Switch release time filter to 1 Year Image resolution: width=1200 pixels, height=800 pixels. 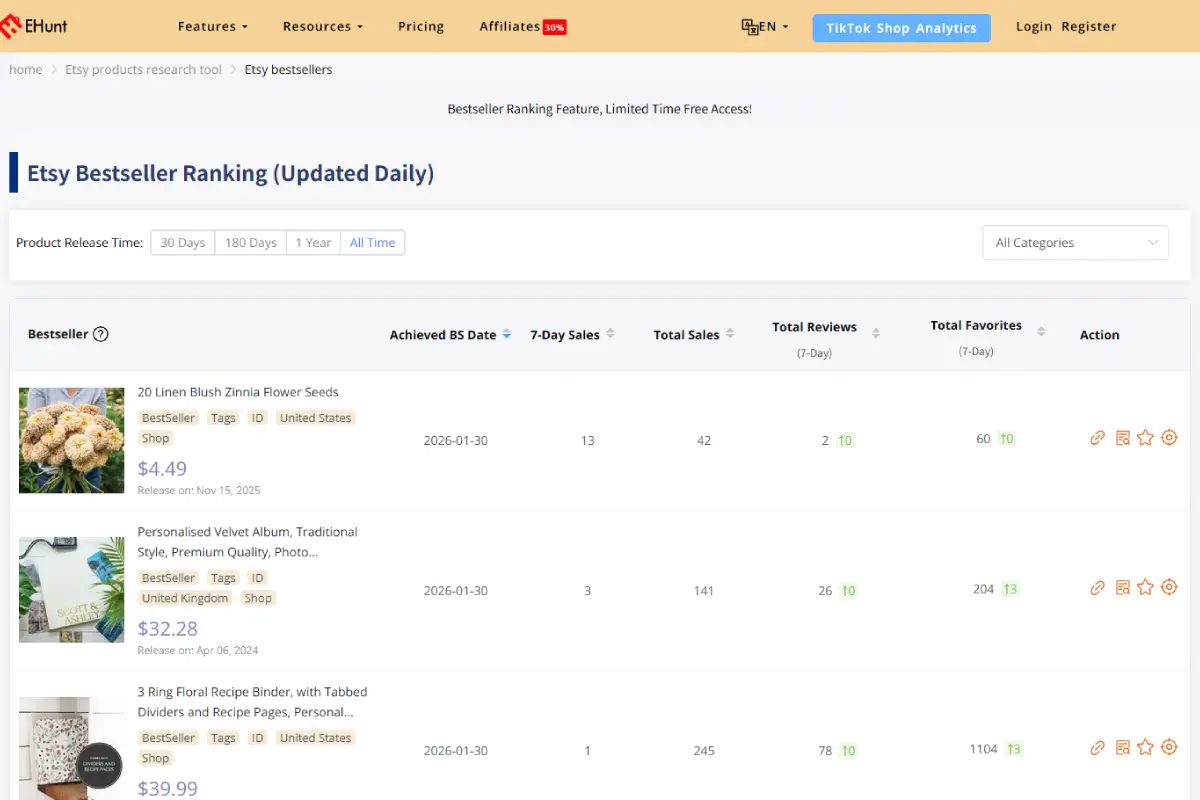click(x=313, y=242)
